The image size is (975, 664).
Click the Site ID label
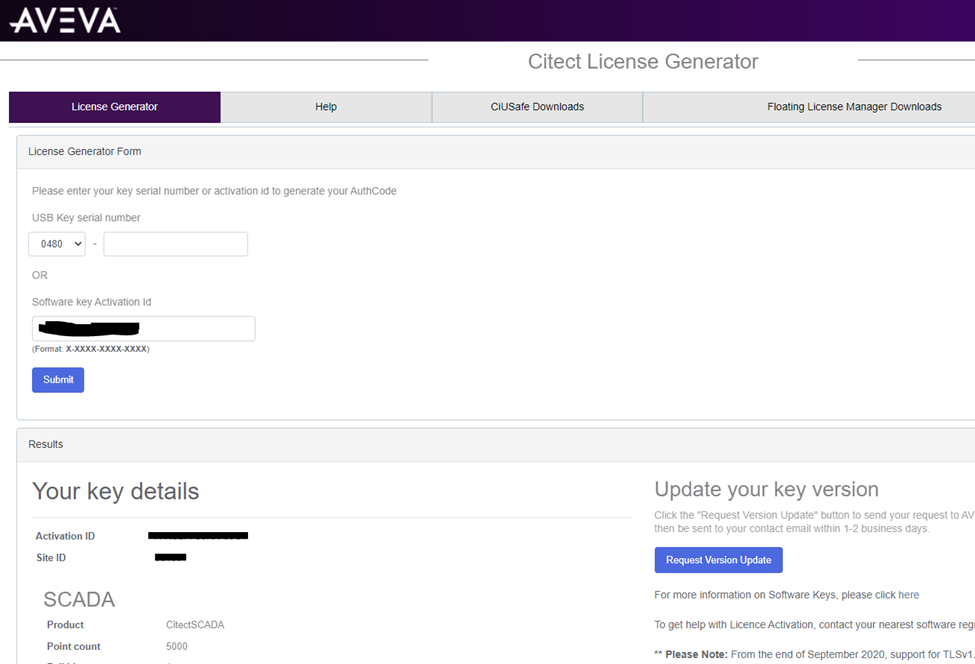point(51,558)
